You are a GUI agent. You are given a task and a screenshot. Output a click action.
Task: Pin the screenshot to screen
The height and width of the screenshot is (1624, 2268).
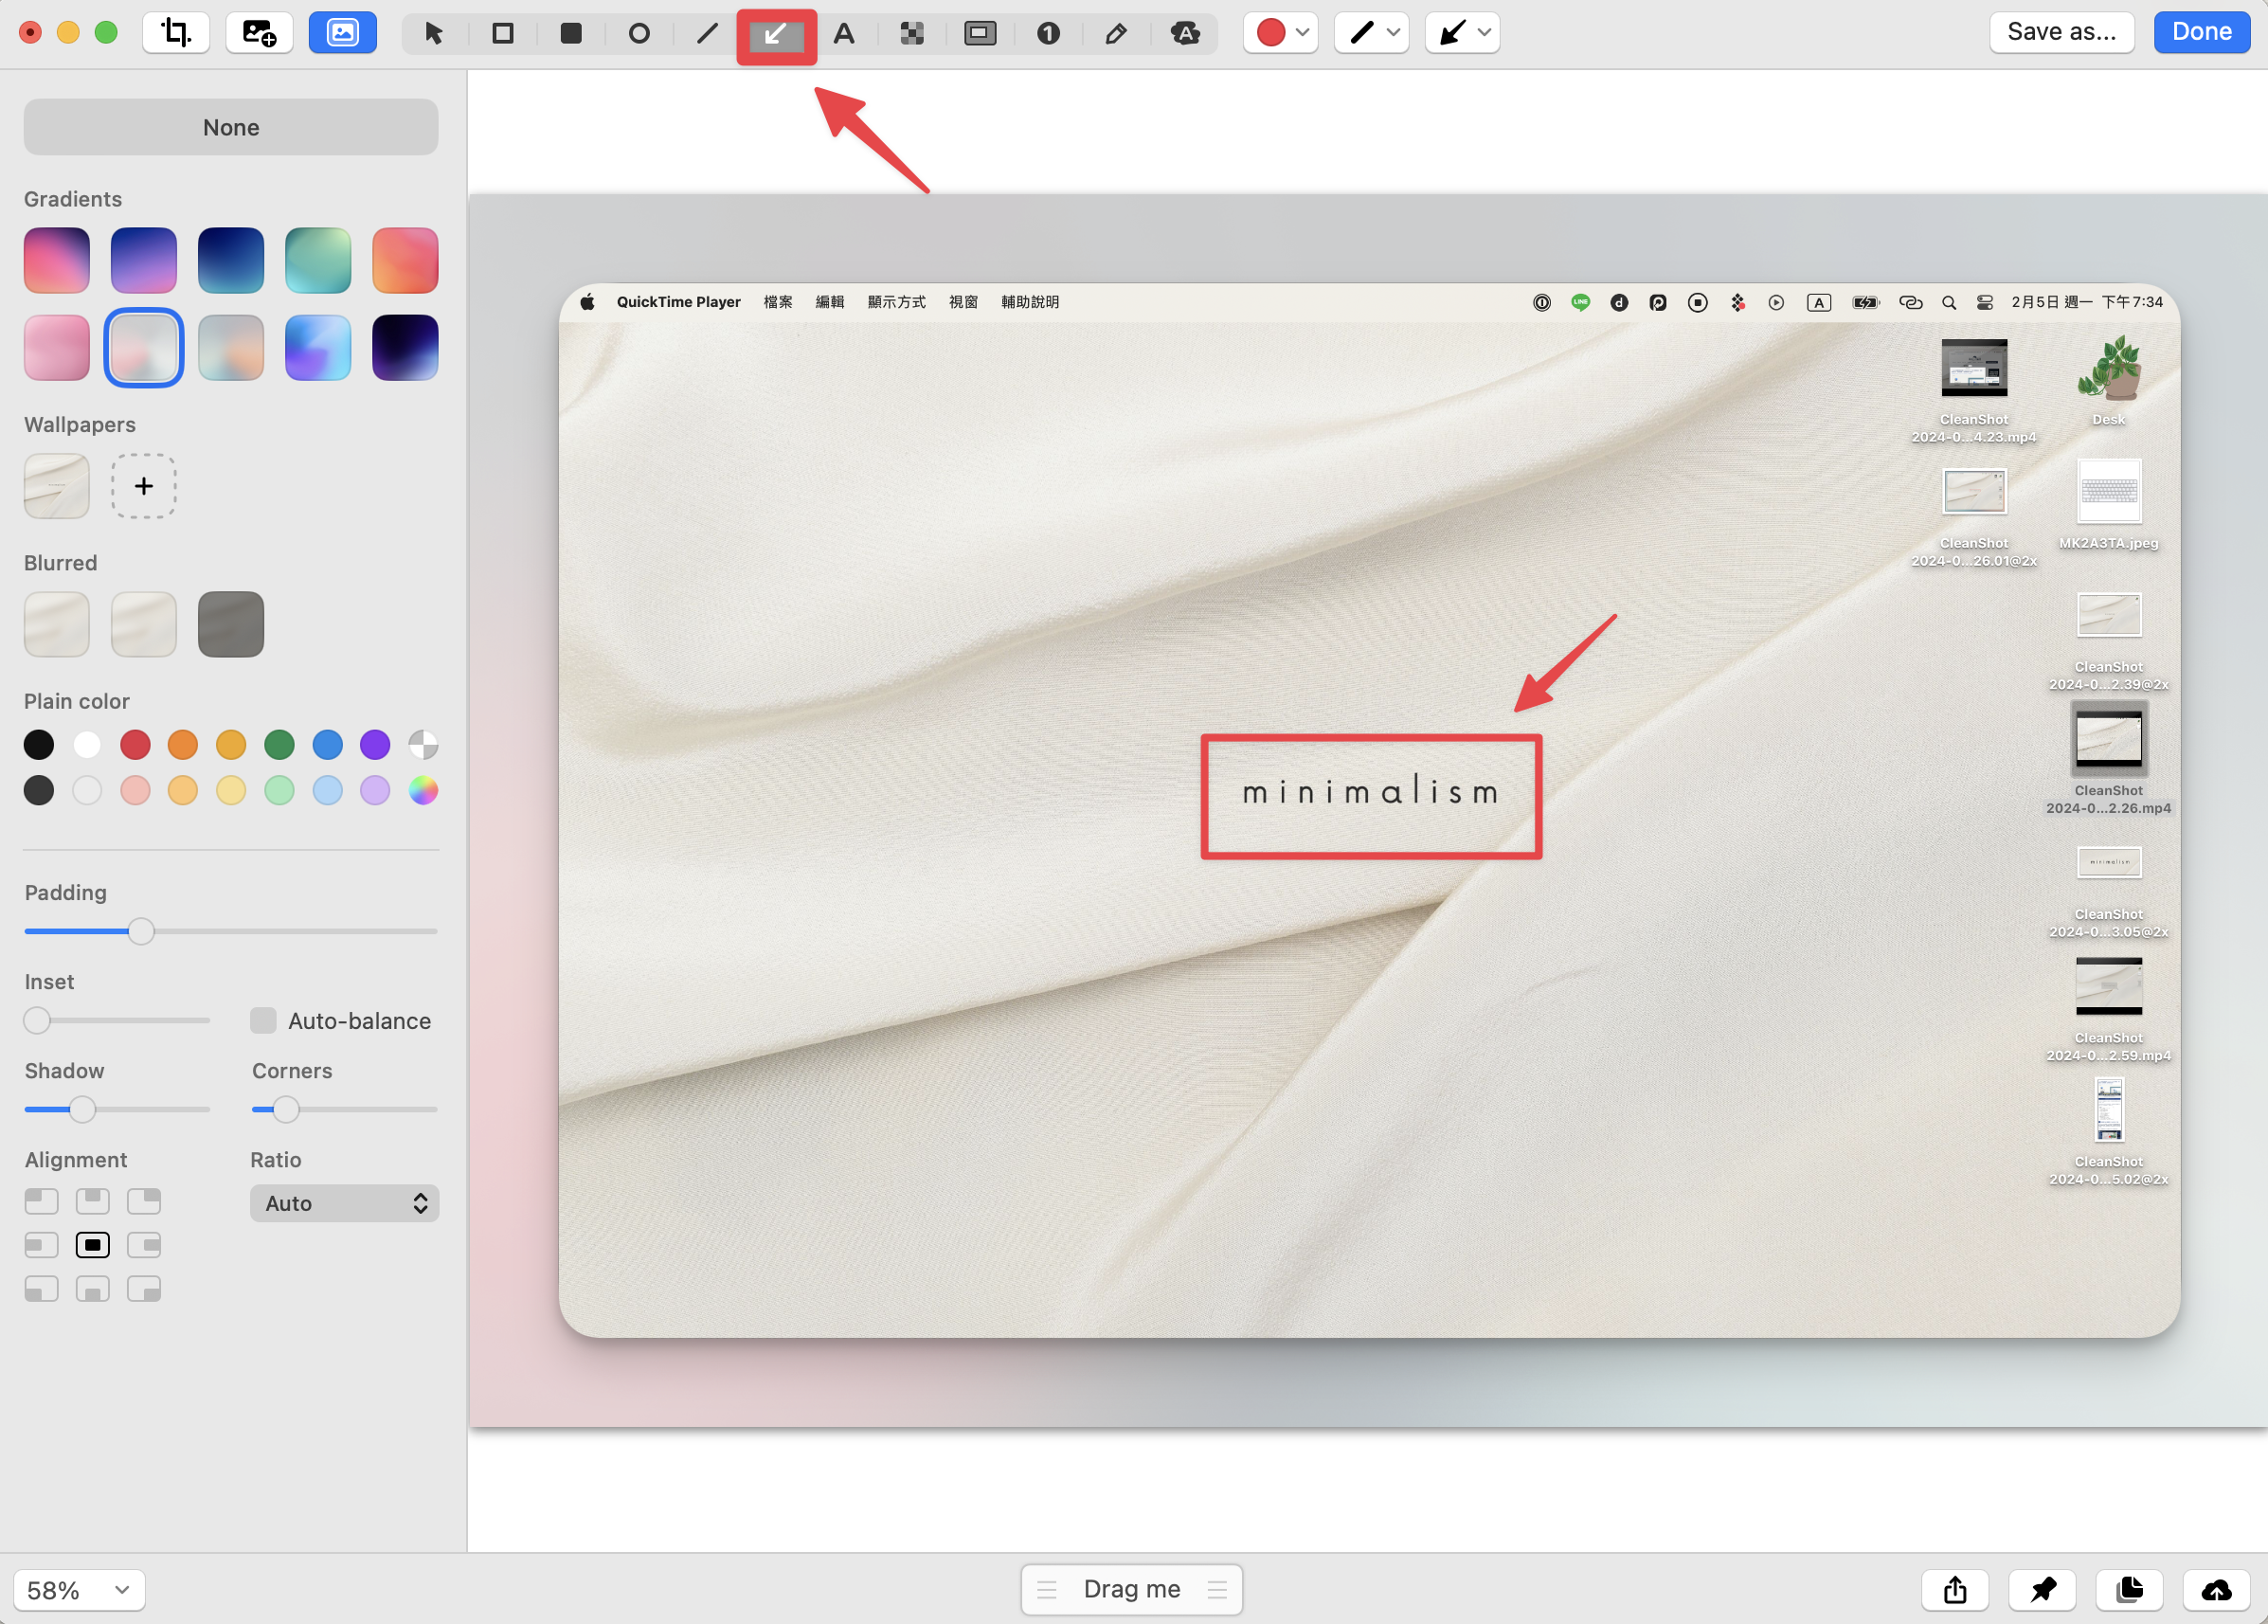tap(2042, 1589)
